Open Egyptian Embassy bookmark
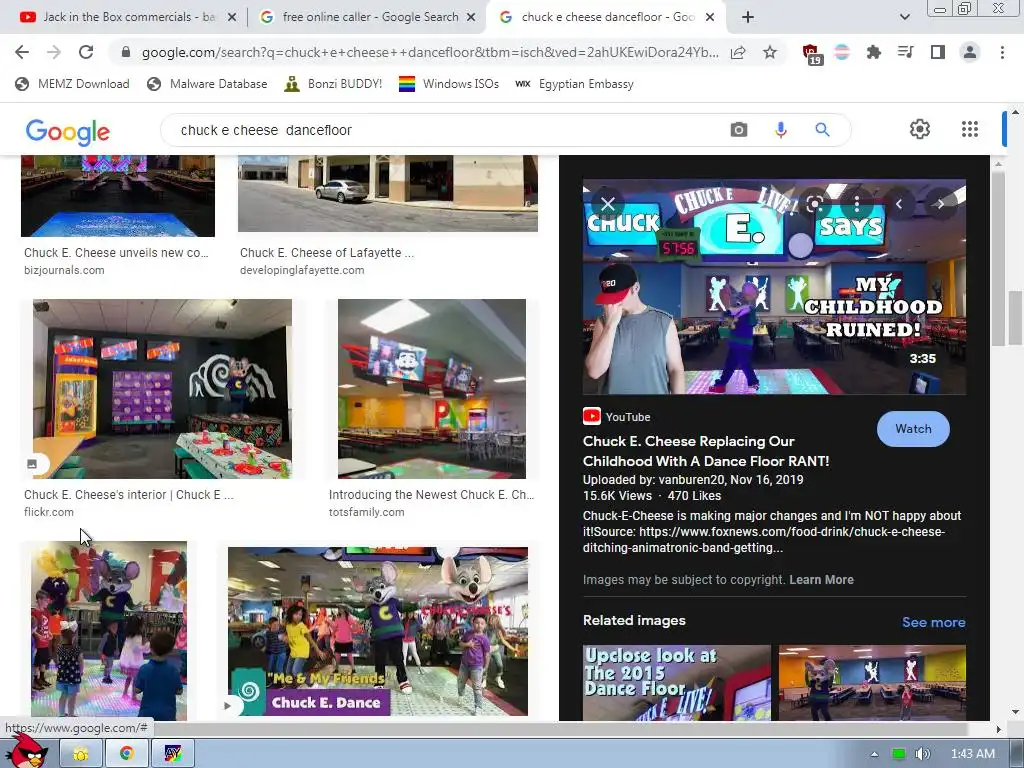1024x768 pixels. pyautogui.click(x=574, y=84)
